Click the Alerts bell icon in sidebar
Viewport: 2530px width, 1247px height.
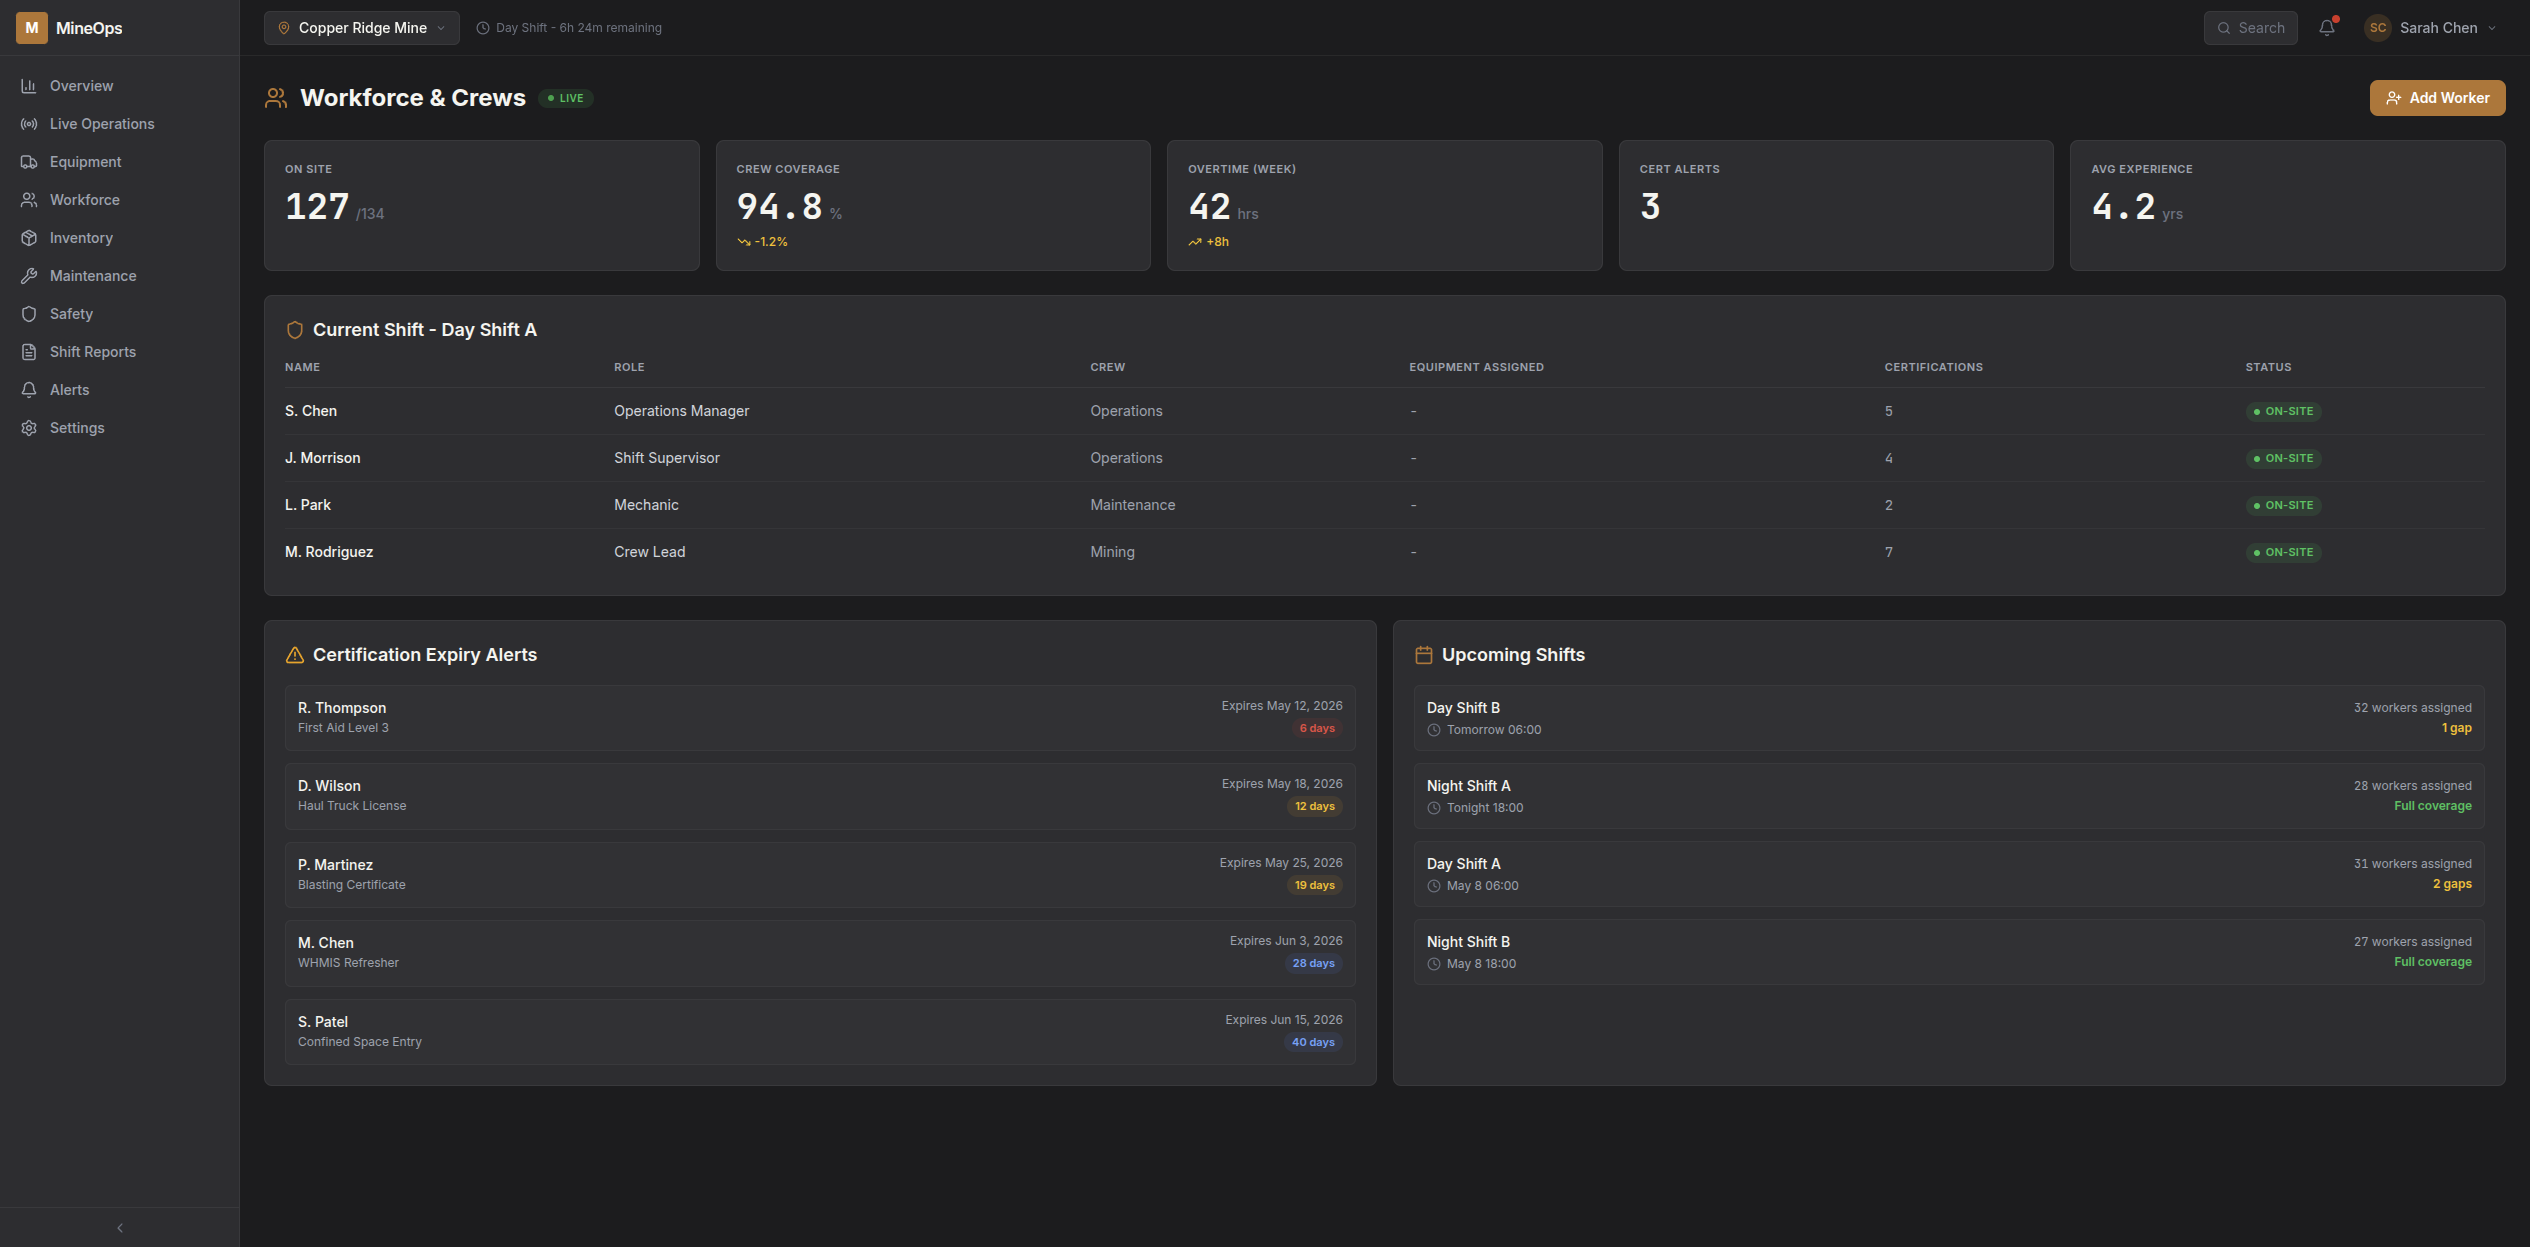point(29,390)
